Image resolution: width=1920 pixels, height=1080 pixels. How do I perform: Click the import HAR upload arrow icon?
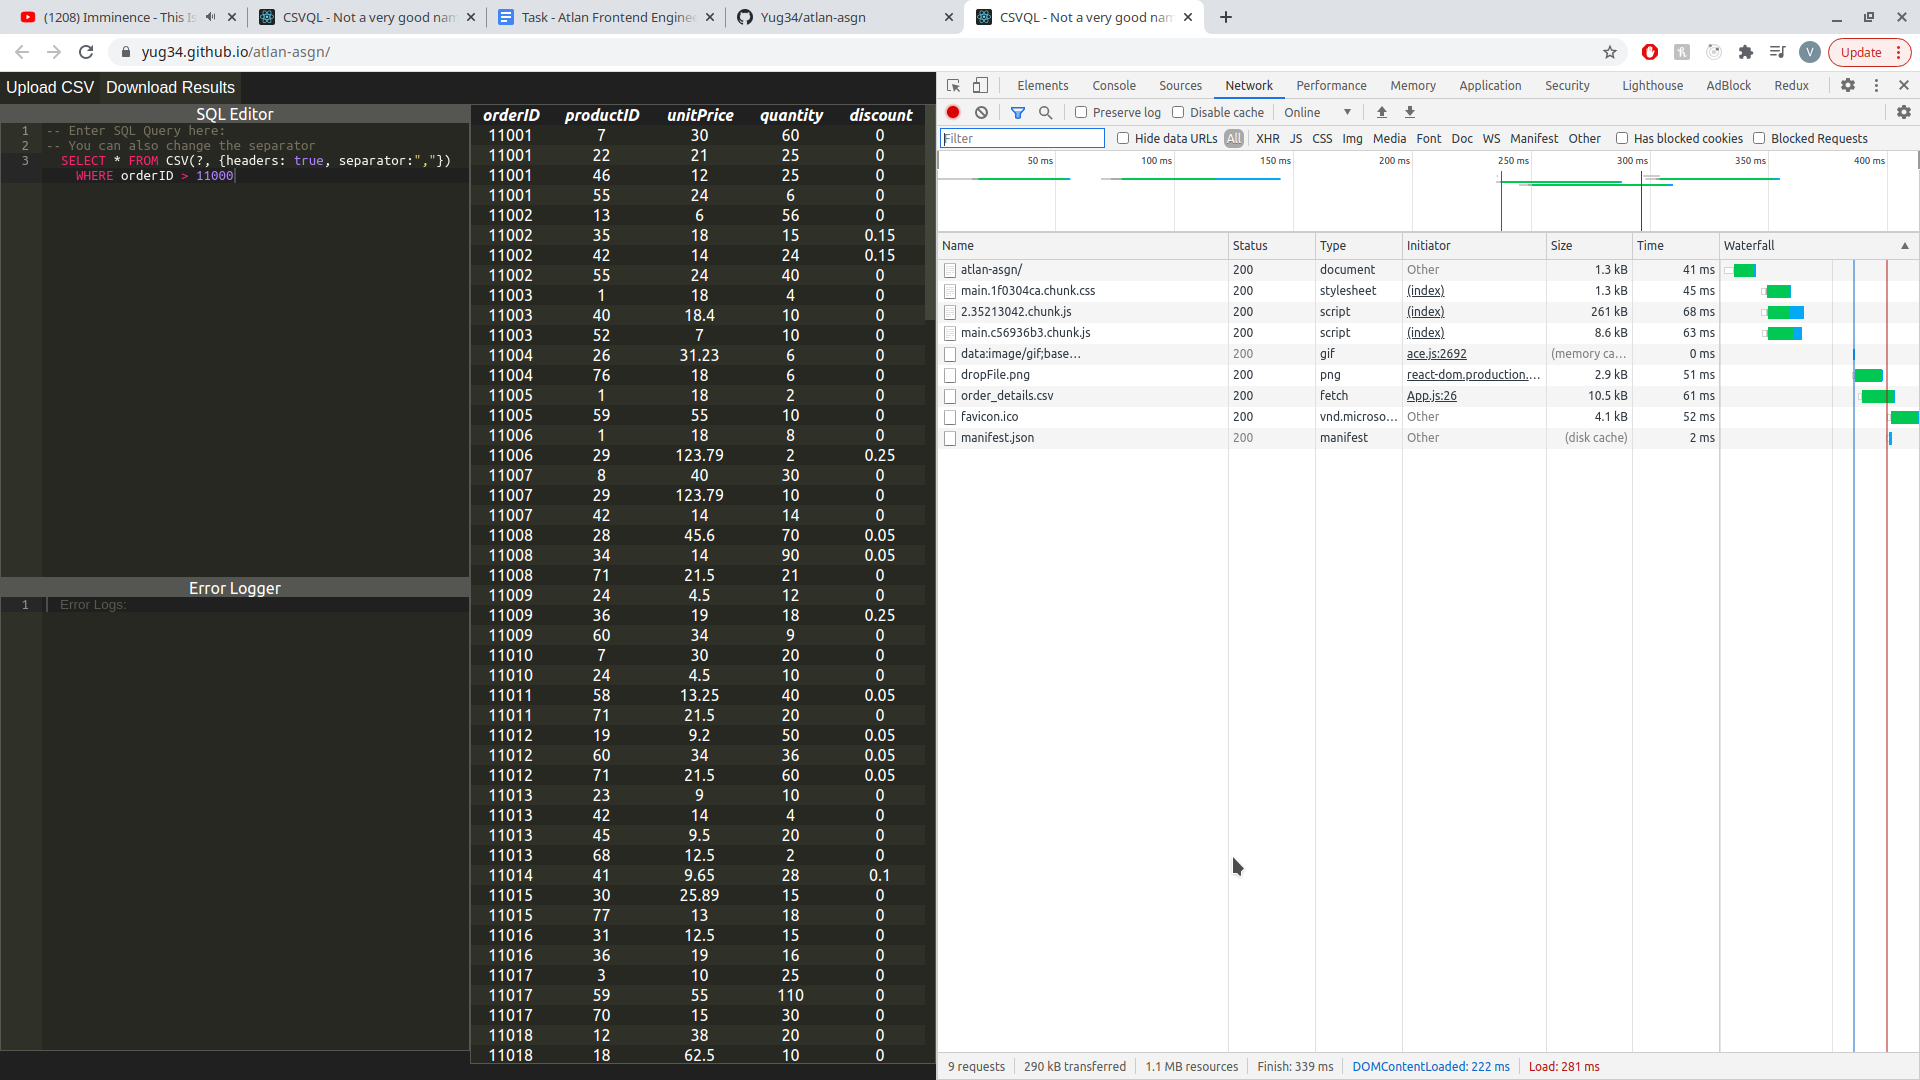pos(1381,112)
